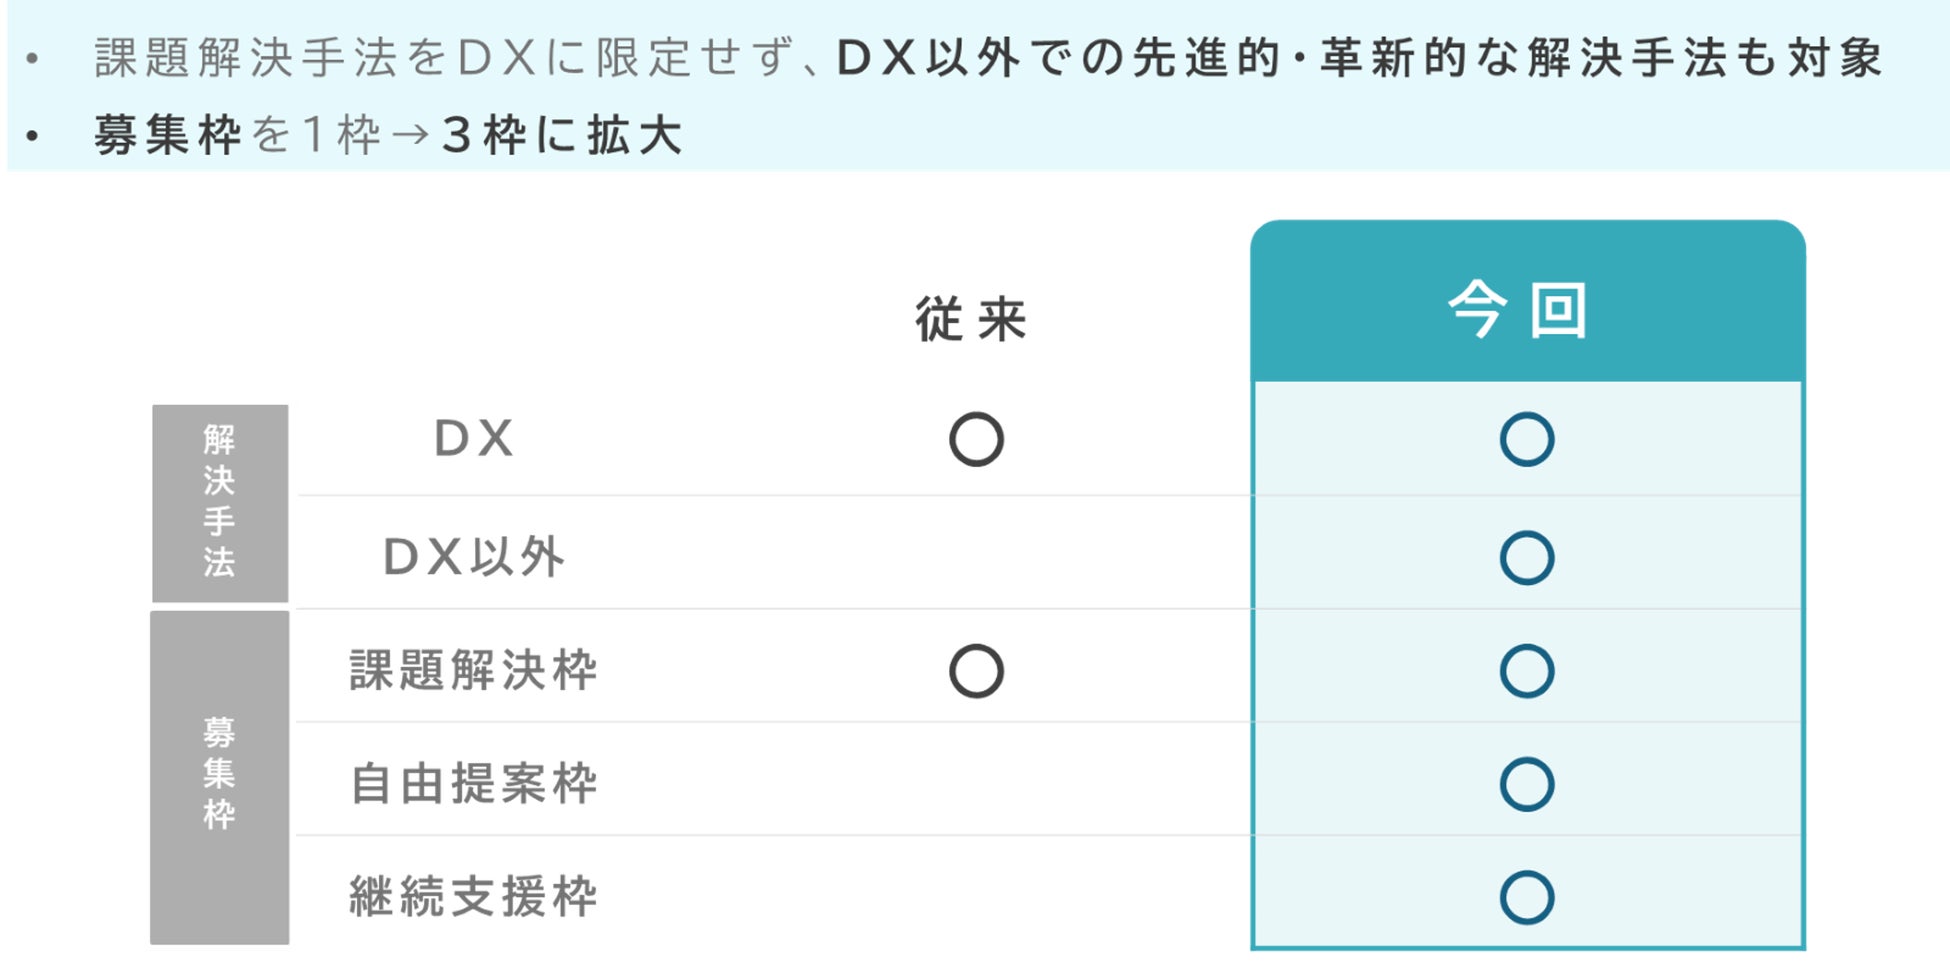This screenshot has height=968, width=1950.
Task: Click the gray 解決手法 category block
Action: pos(220,502)
